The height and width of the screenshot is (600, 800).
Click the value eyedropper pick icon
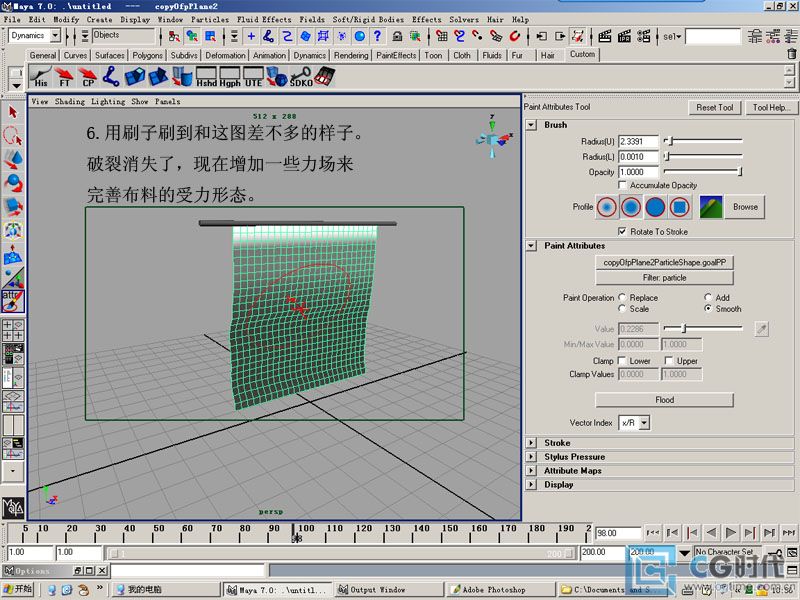click(761, 329)
